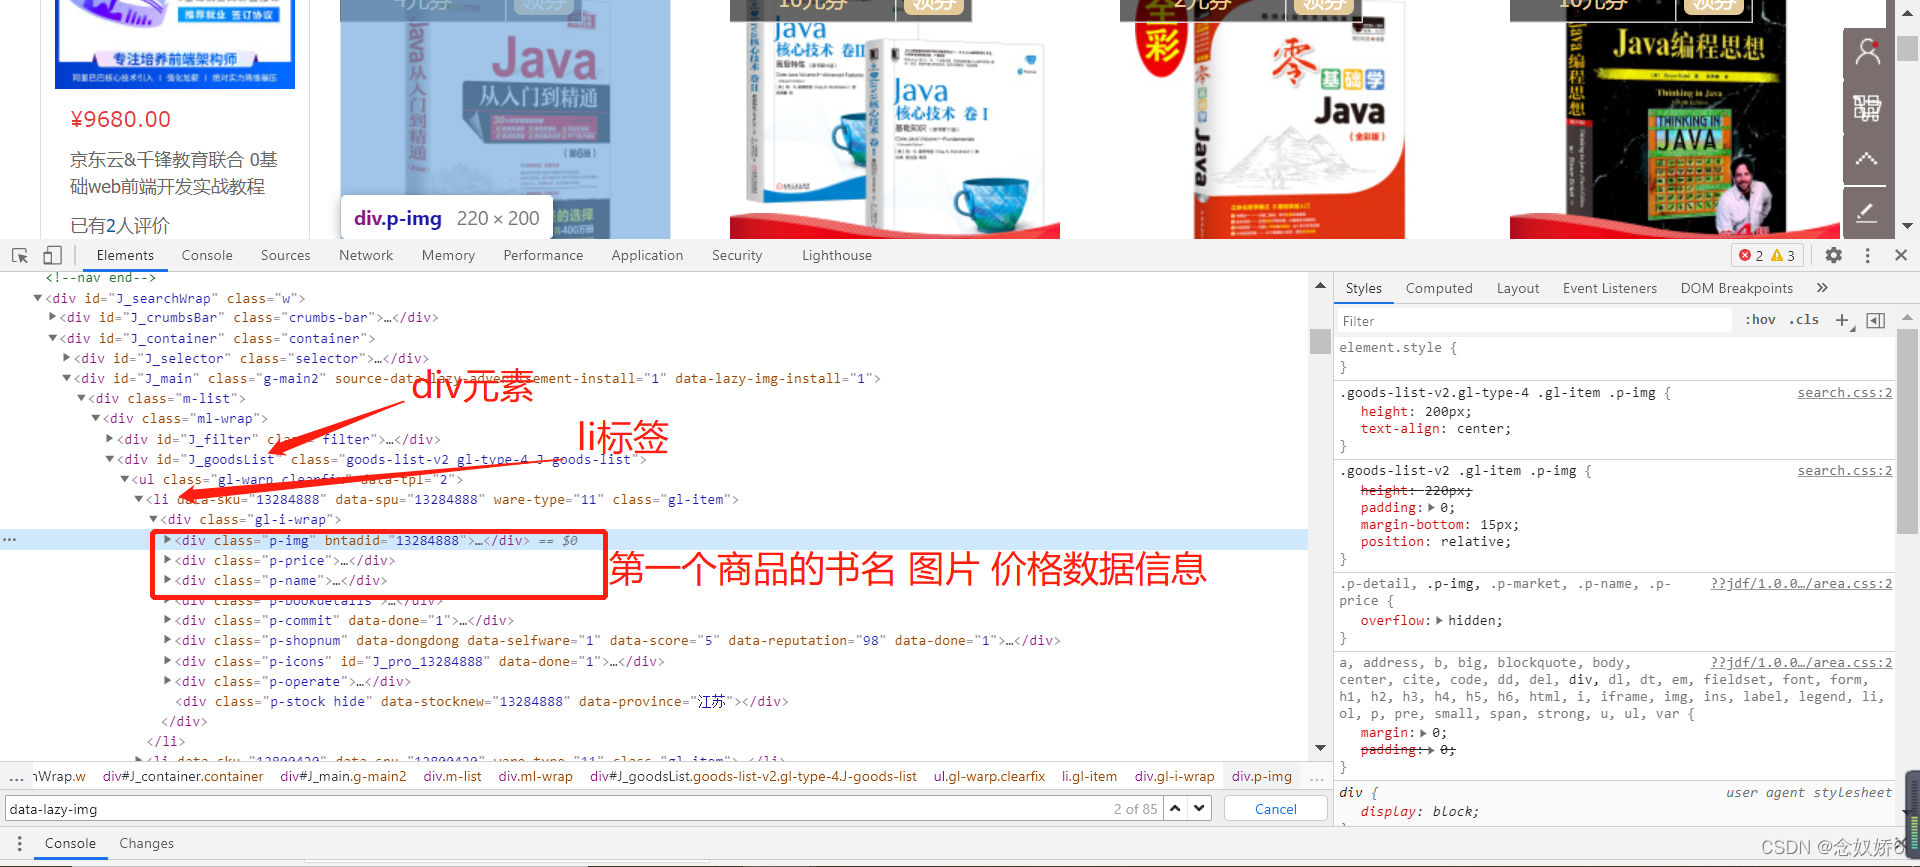1920x867 pixels.
Task: Toggle .cls class editor
Action: pos(1804,320)
